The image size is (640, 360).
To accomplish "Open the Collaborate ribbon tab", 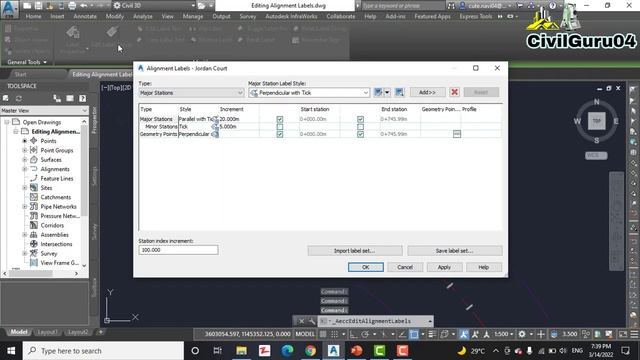I will (340, 16).
